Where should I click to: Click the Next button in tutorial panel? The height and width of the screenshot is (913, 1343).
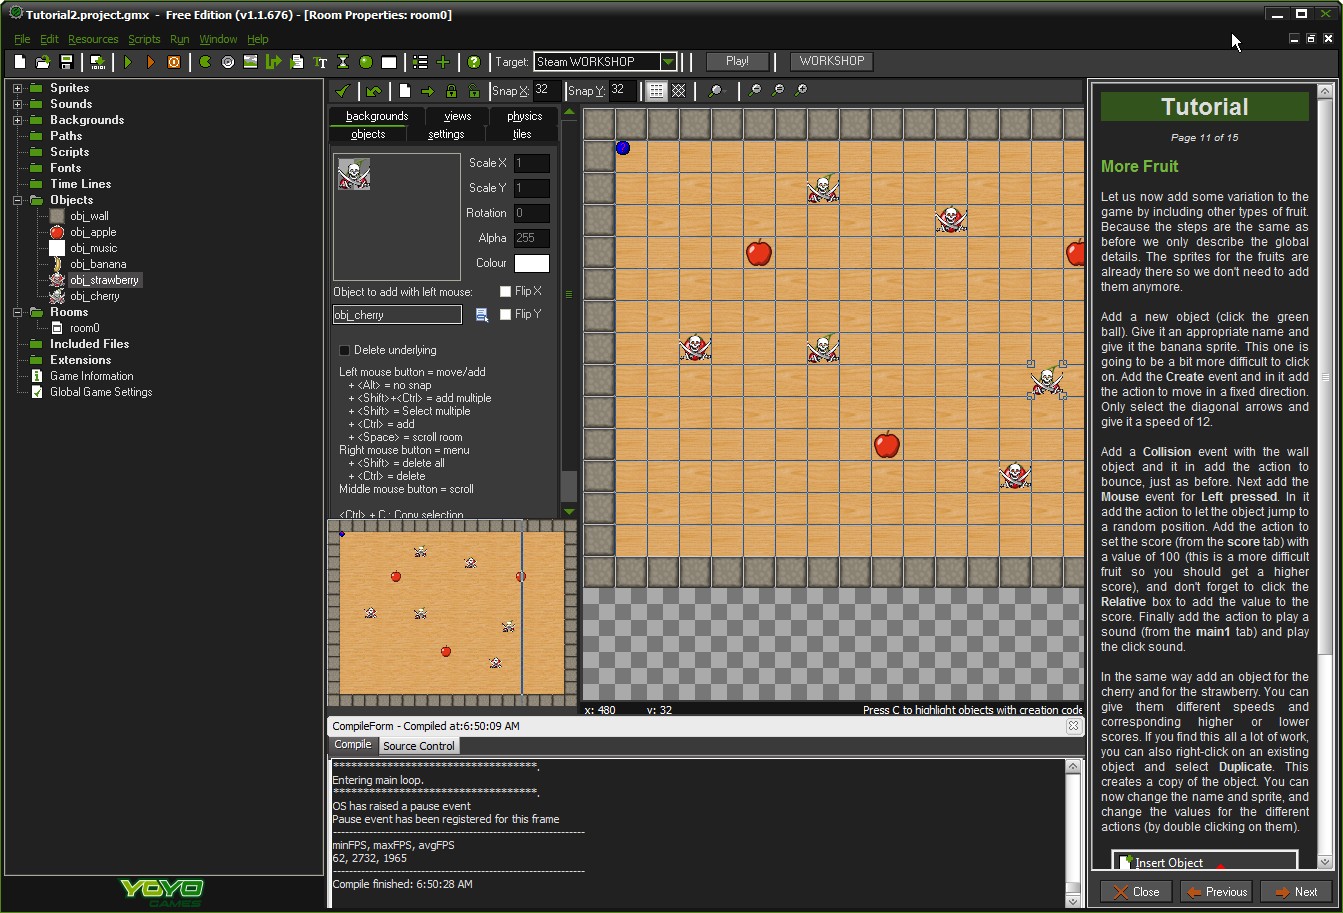tap(1296, 892)
